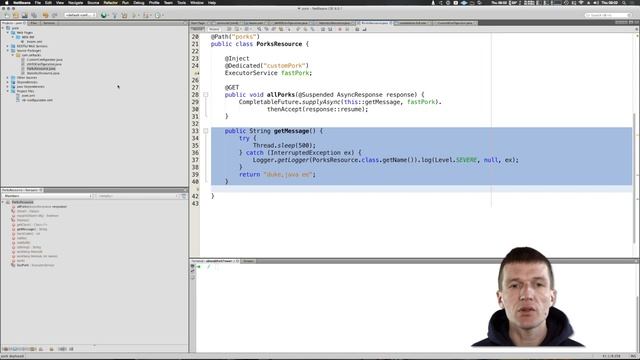Click the hint glyph on line 25

click(196, 73)
